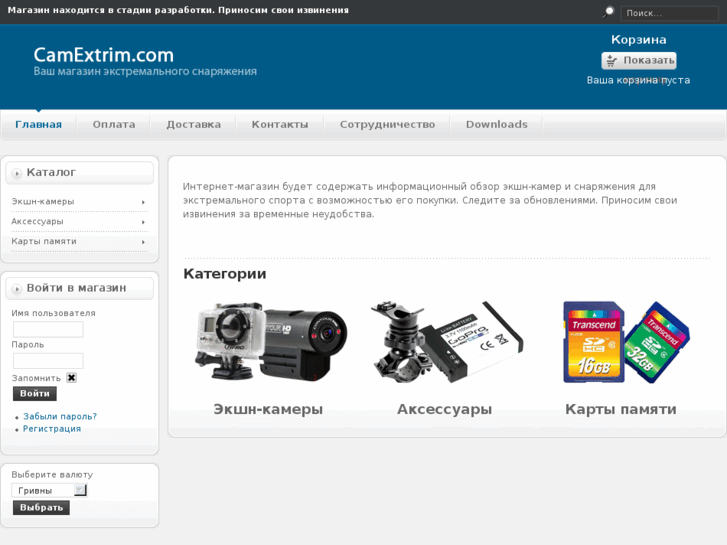Open the Downloads menu item
Screen dimensions: 727x545
[497, 124]
